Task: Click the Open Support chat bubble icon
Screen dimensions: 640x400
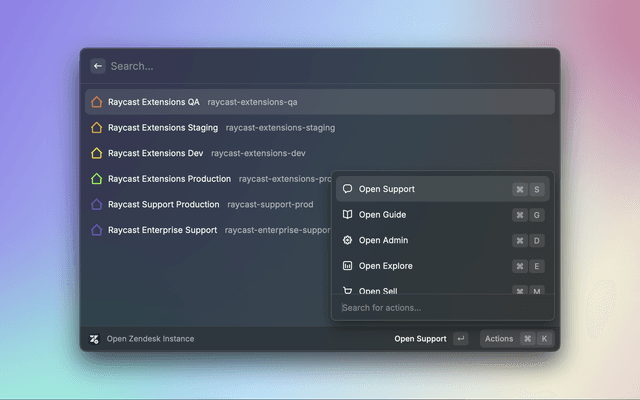Action: pyautogui.click(x=347, y=189)
